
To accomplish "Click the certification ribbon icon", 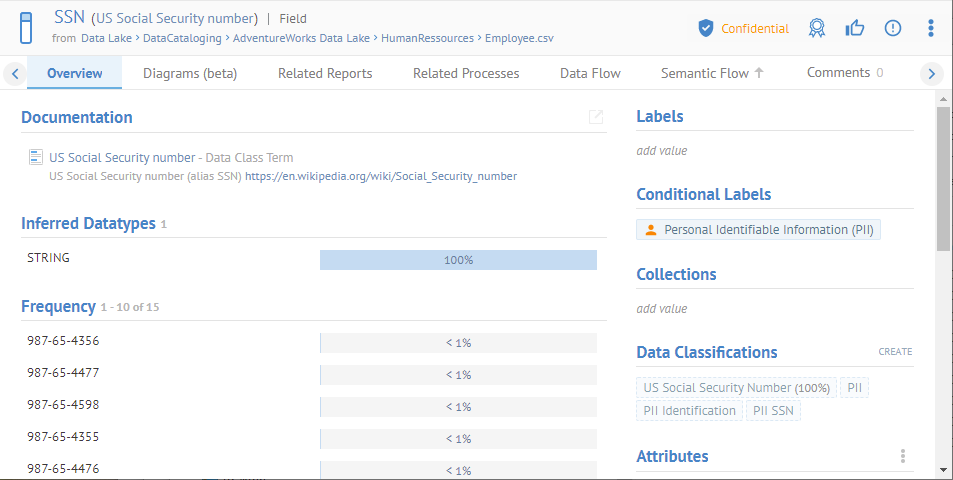I will 817,28.
